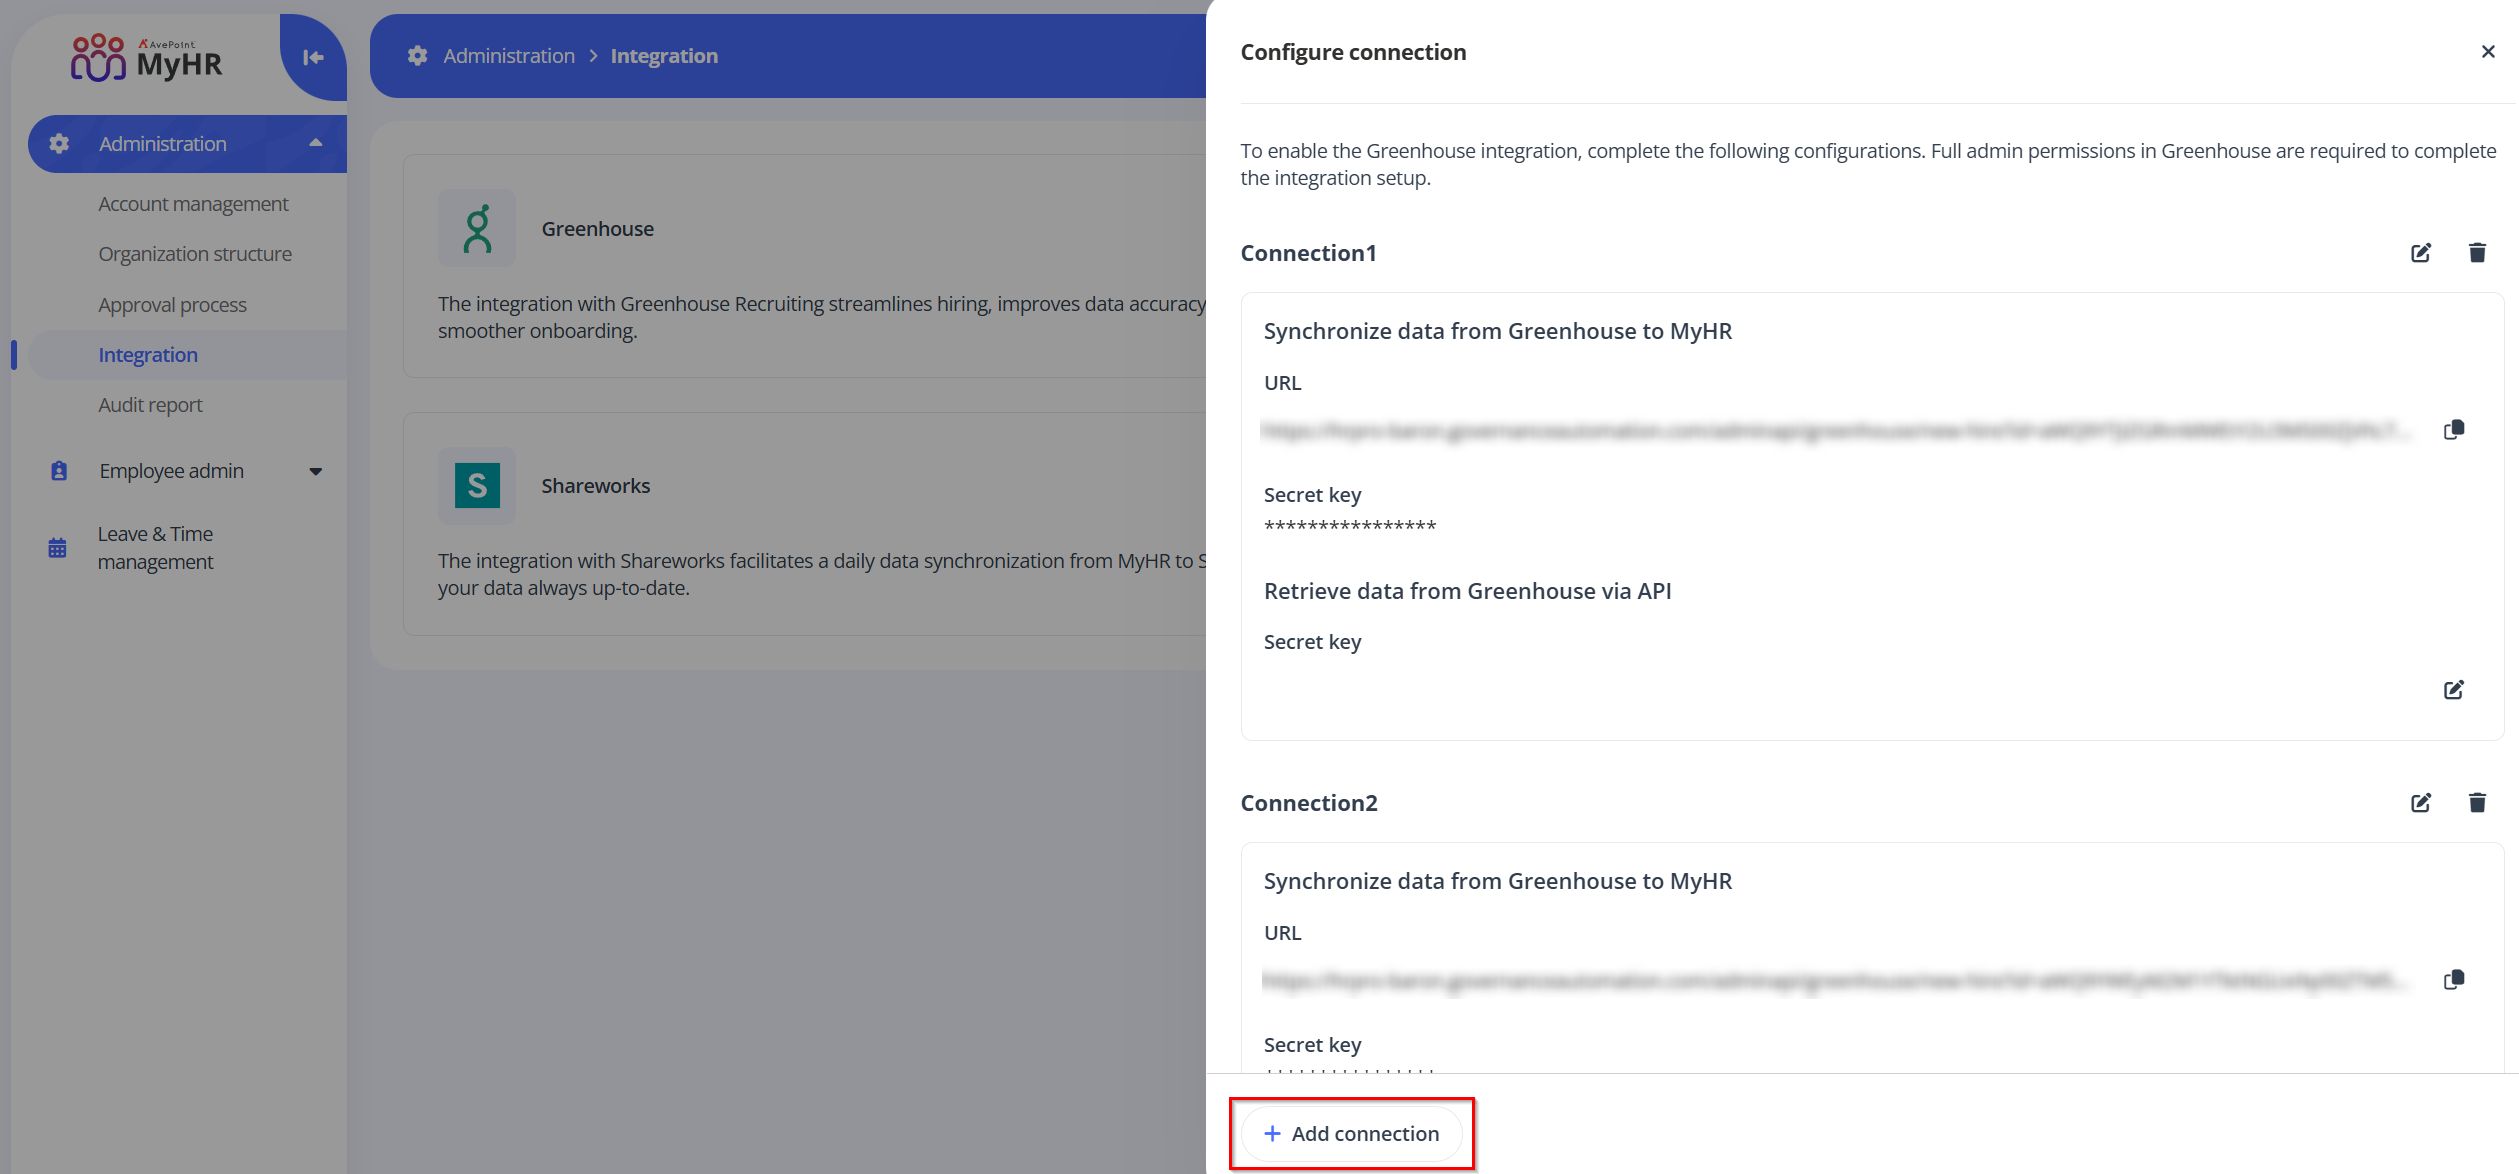
Task: Click Administration breadcrumb link
Action: click(509, 56)
